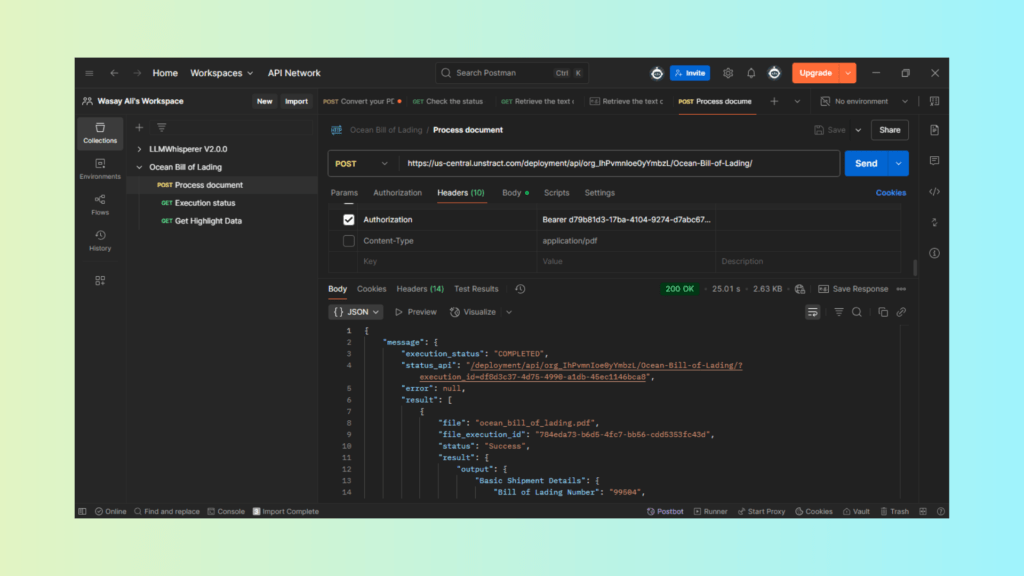Toggle word wrap in response viewer
The height and width of the screenshot is (576, 1024).
(x=813, y=312)
